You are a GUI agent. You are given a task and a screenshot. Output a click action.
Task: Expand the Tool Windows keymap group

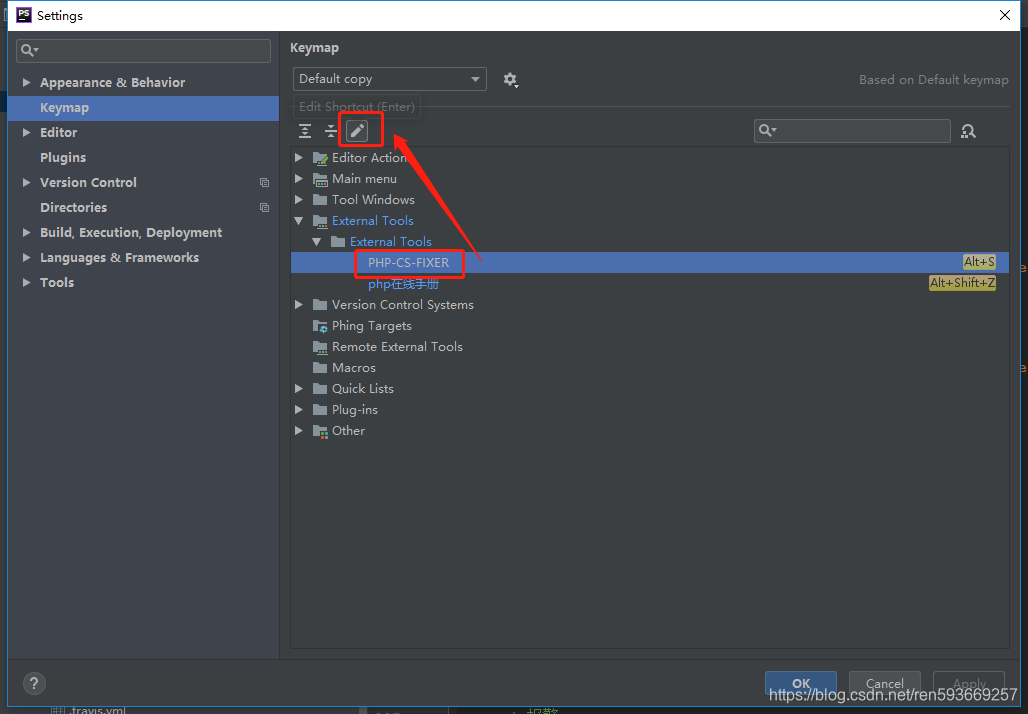pos(299,199)
